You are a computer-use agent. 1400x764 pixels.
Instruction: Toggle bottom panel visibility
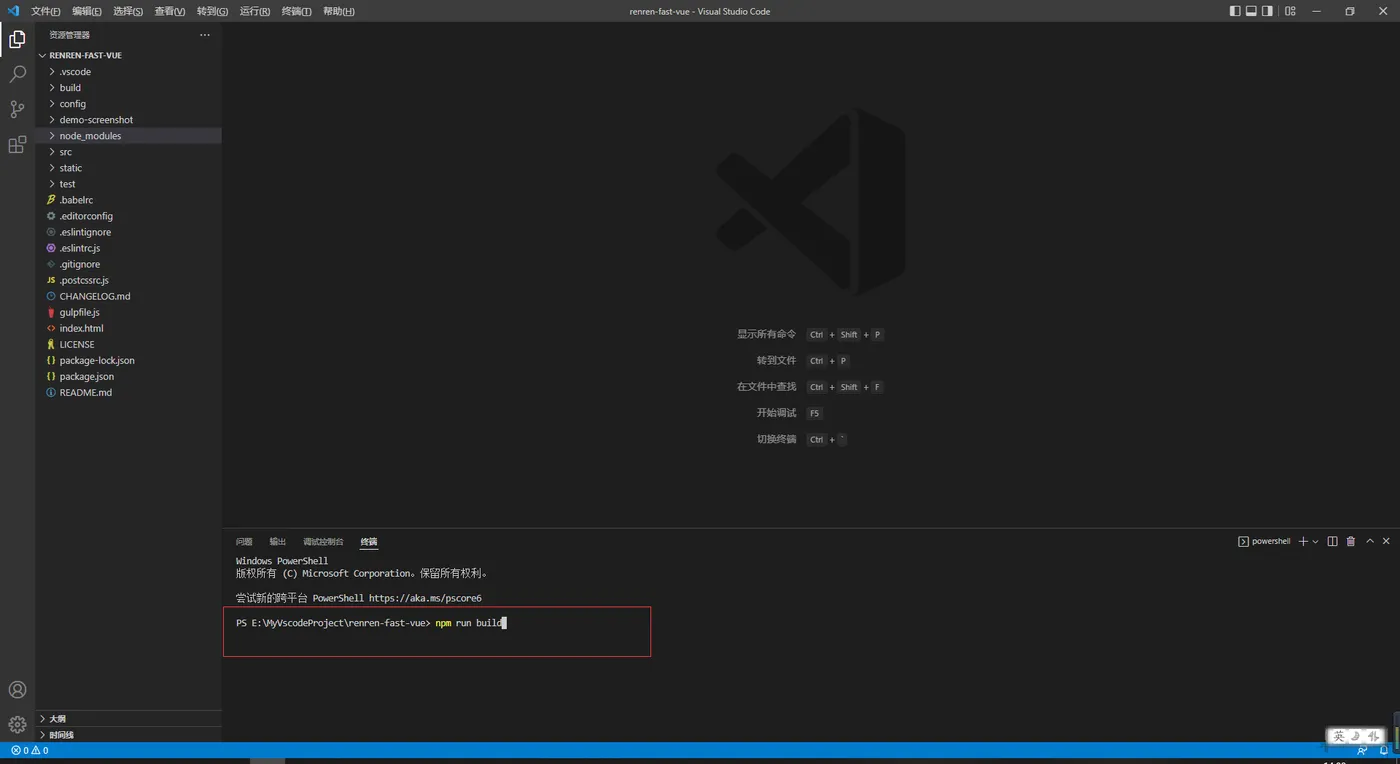1251,11
